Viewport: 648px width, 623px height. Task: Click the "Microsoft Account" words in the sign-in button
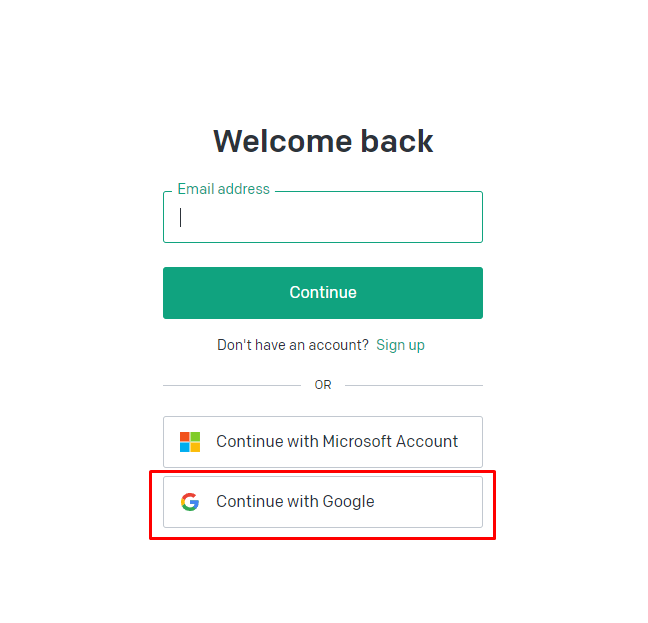pos(390,442)
